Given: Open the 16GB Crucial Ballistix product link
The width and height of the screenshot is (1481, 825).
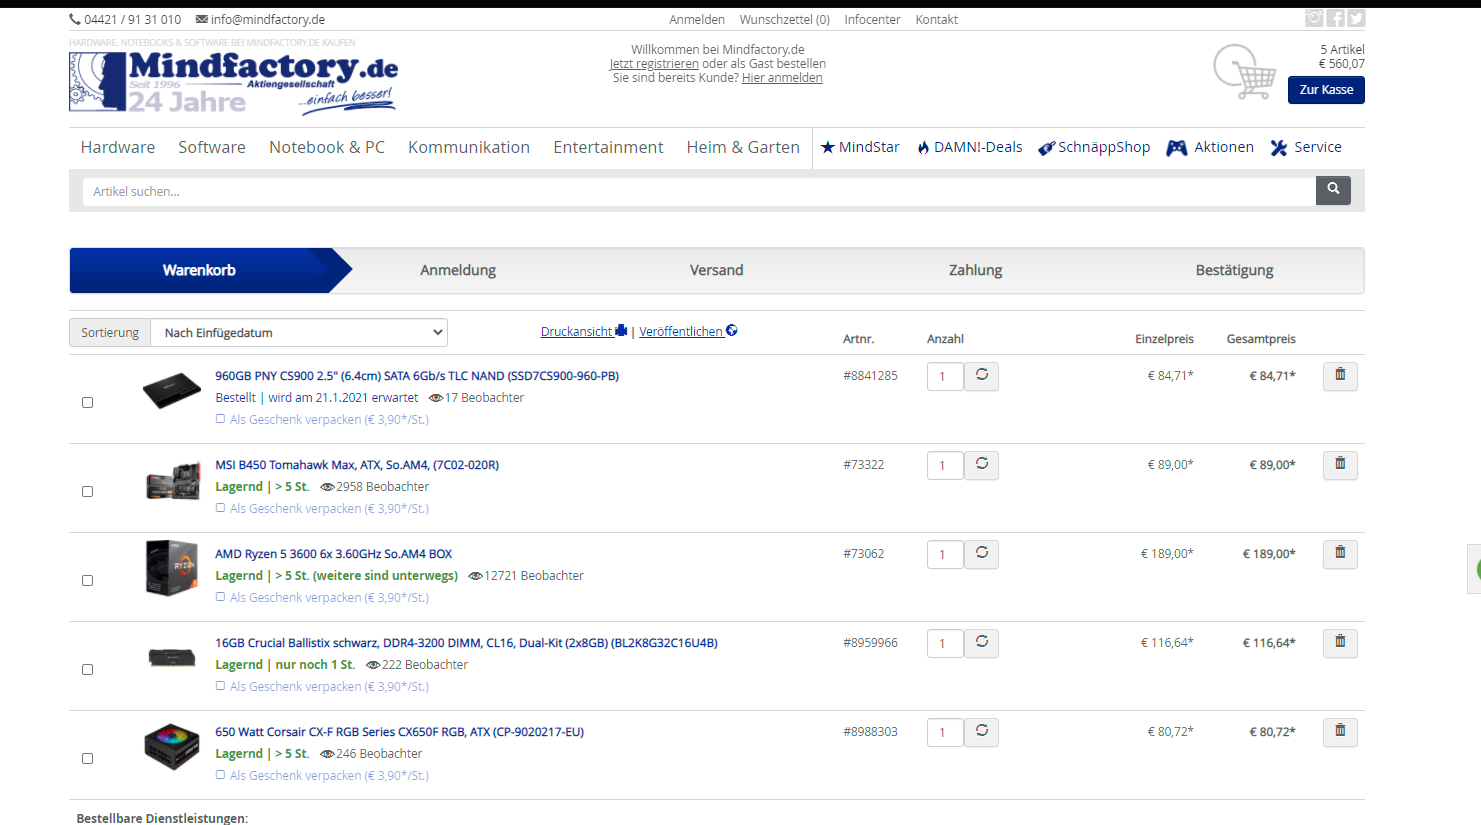Looking at the screenshot, I should [x=466, y=643].
